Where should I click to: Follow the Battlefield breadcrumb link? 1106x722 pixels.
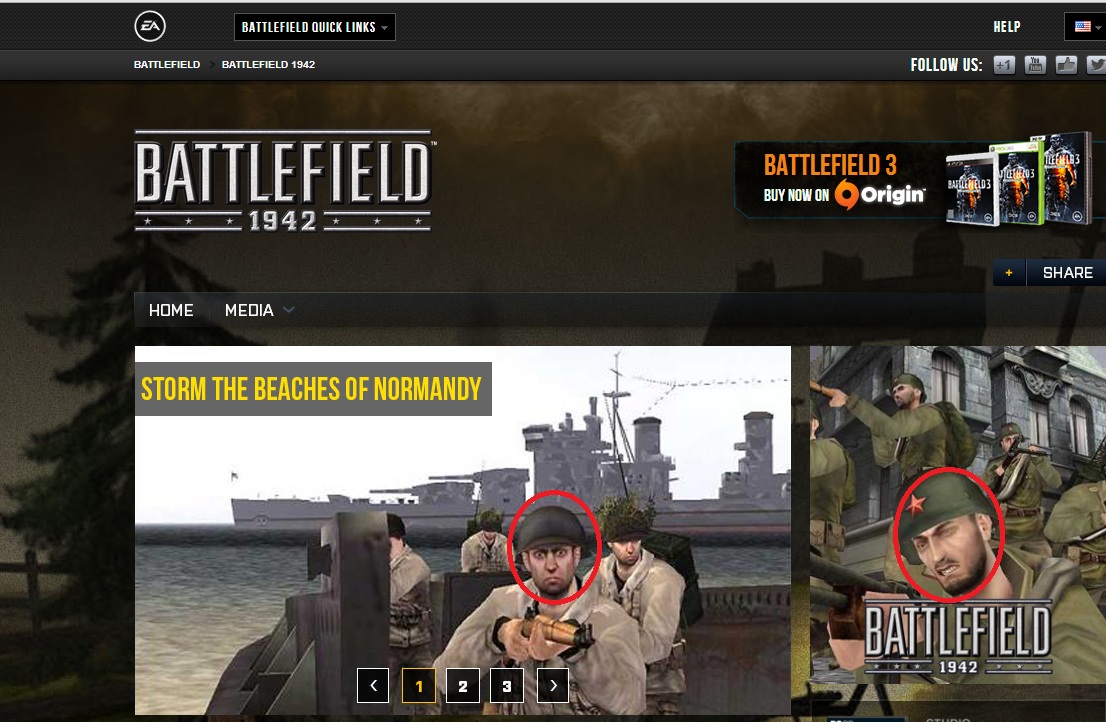(x=167, y=64)
